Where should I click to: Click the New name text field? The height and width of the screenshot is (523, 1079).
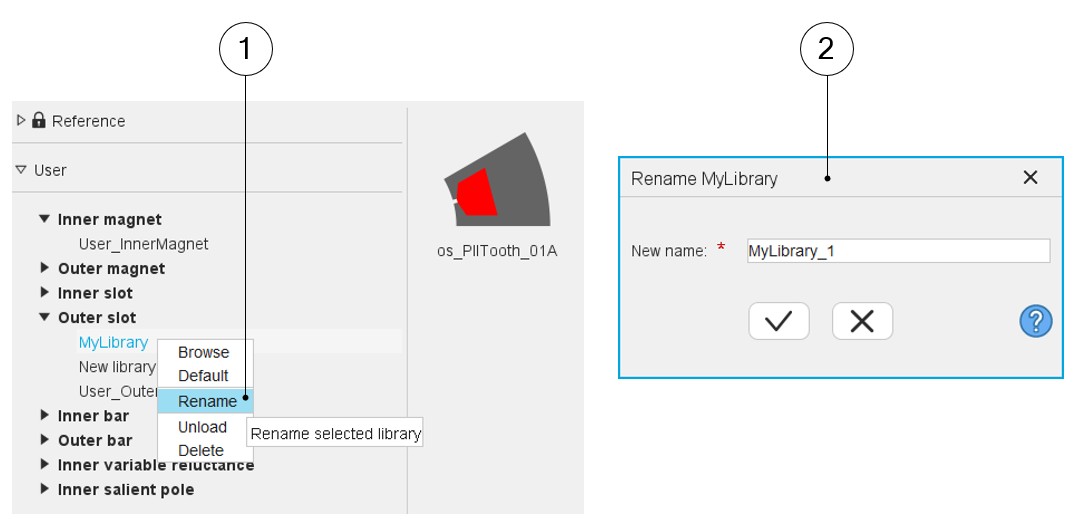(x=897, y=250)
